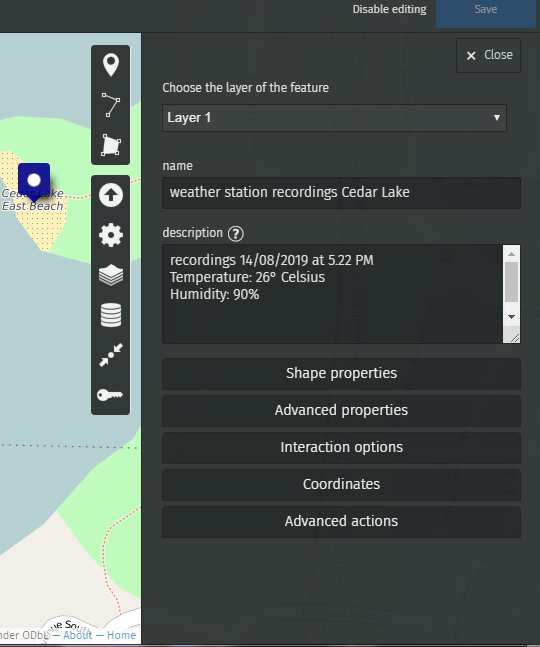Screen dimensions: 540x647
Task: Click the description scrollbar up arrow
Action: (512, 254)
